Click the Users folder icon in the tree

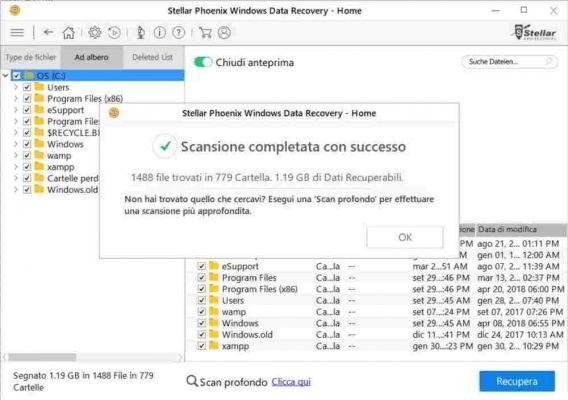click(39, 87)
